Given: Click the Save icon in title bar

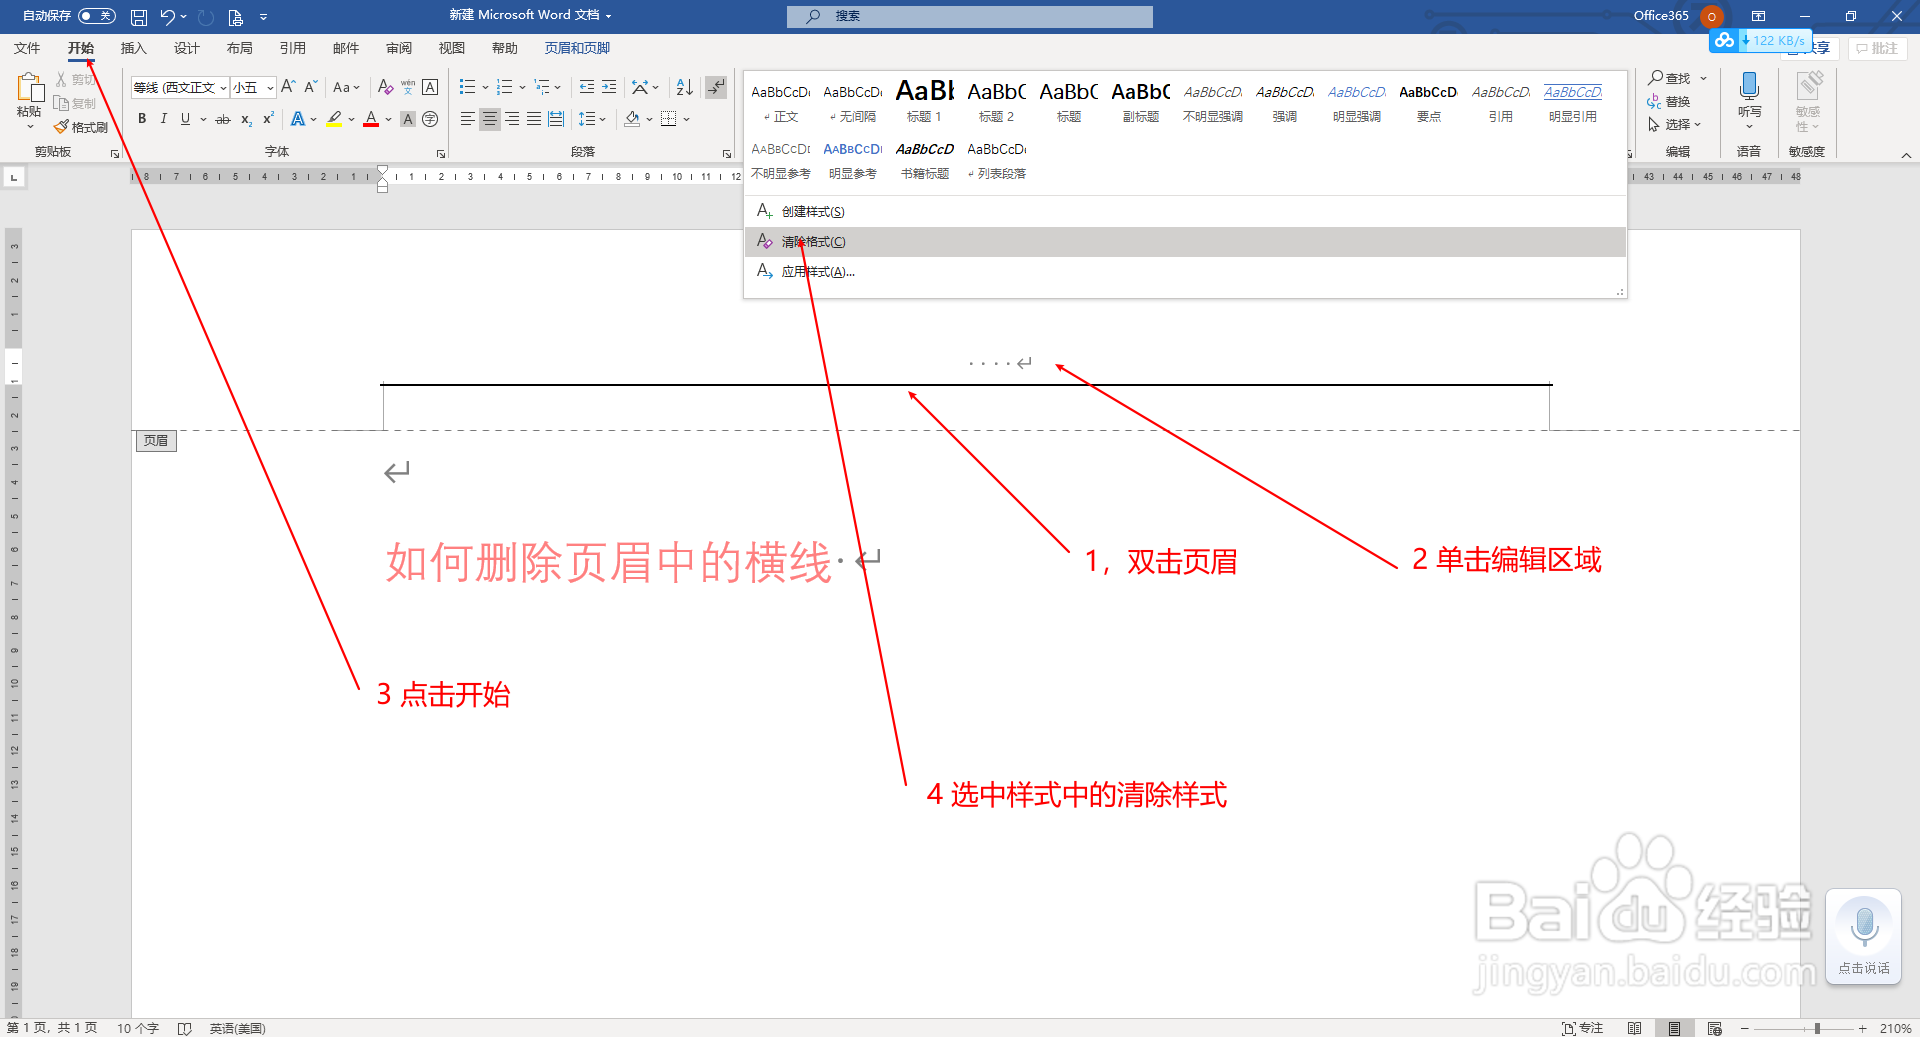Looking at the screenshot, I should click(139, 17).
